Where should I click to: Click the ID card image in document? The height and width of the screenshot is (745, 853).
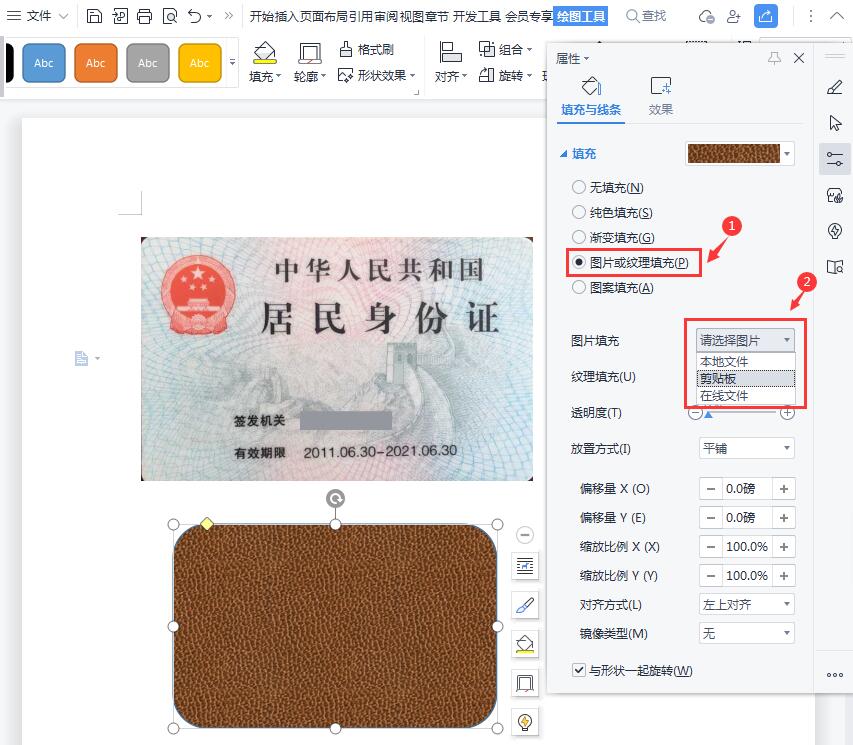[x=337, y=359]
